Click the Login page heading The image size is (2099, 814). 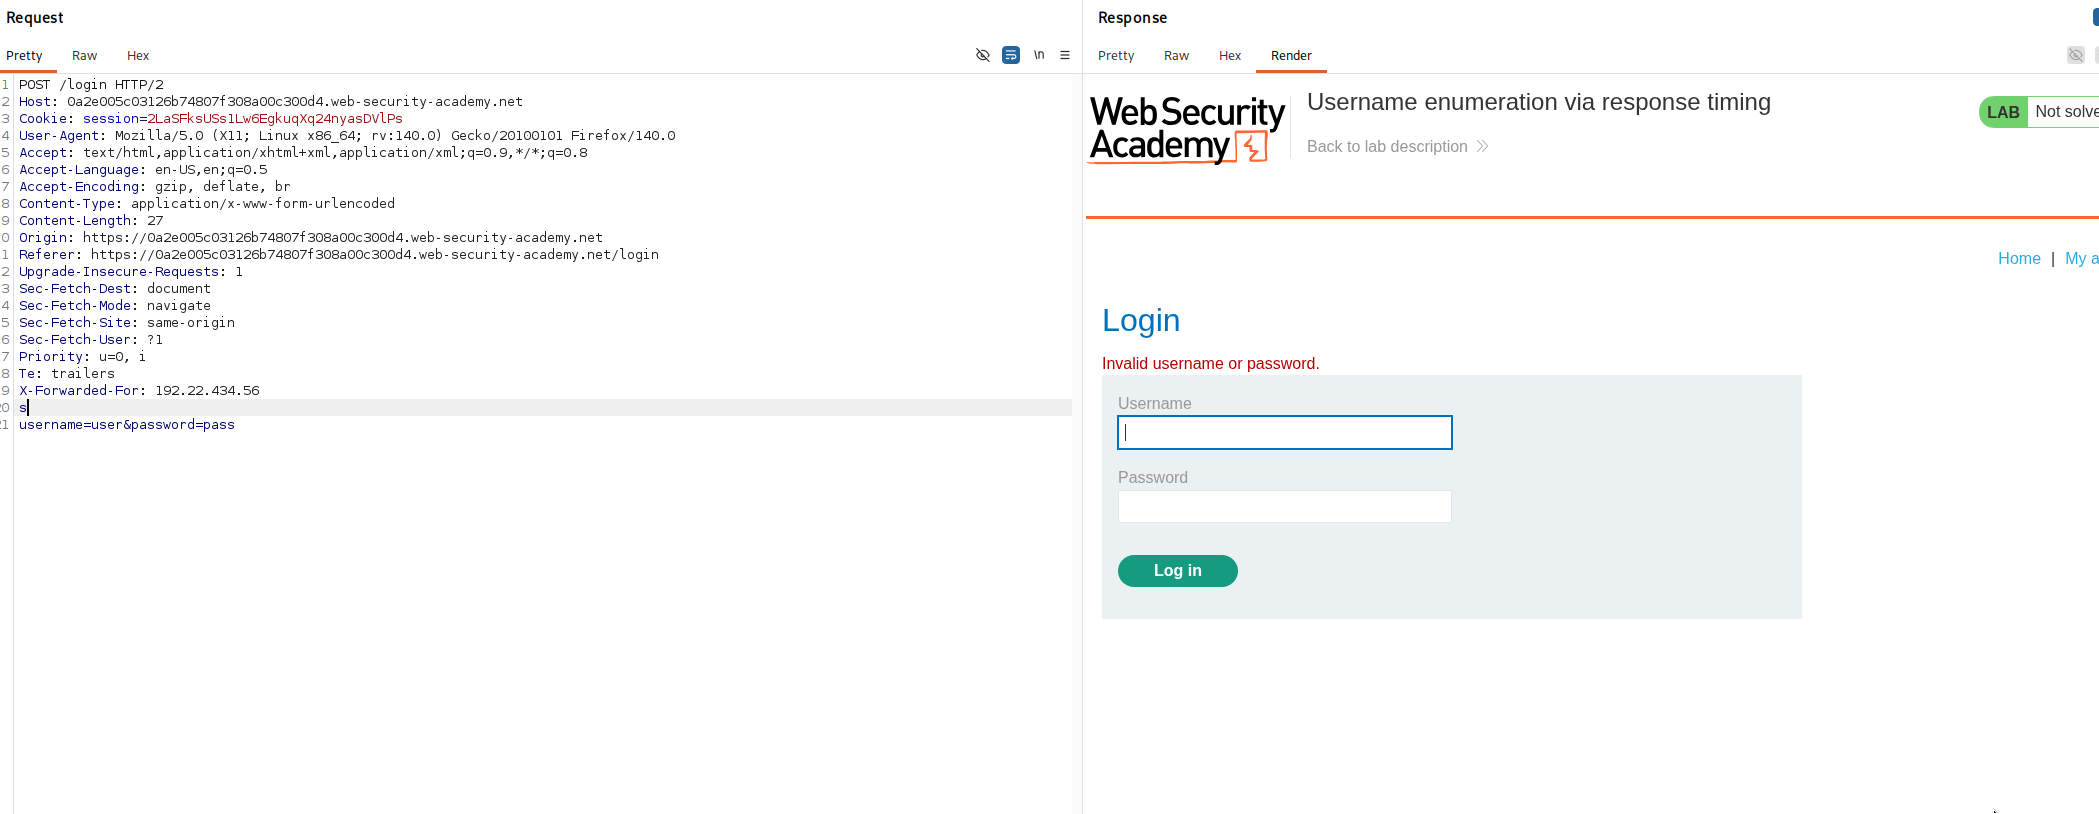pos(1141,320)
